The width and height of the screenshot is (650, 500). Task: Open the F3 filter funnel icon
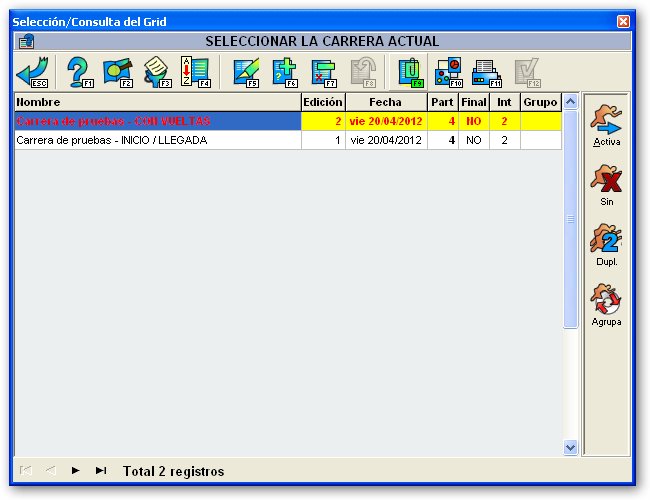click(158, 73)
